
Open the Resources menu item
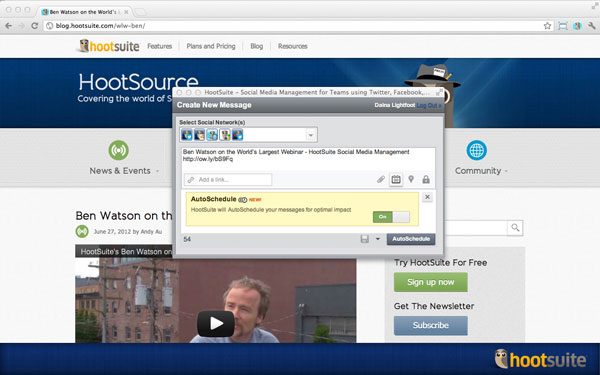(x=293, y=46)
